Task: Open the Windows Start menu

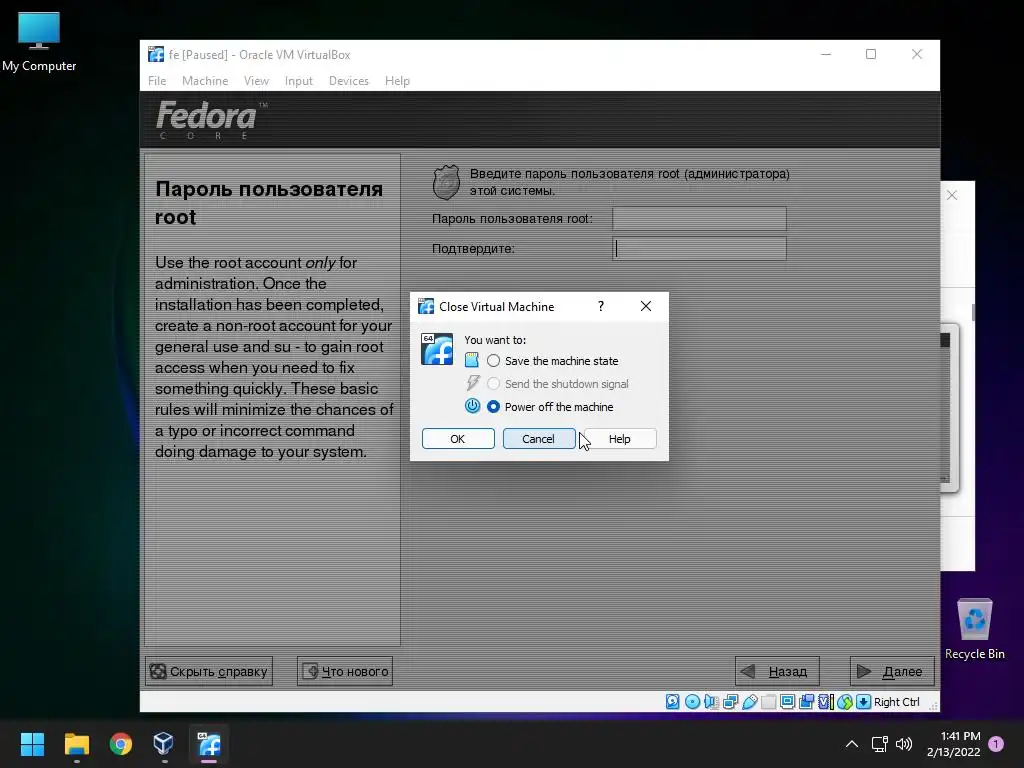Action: (x=32, y=744)
